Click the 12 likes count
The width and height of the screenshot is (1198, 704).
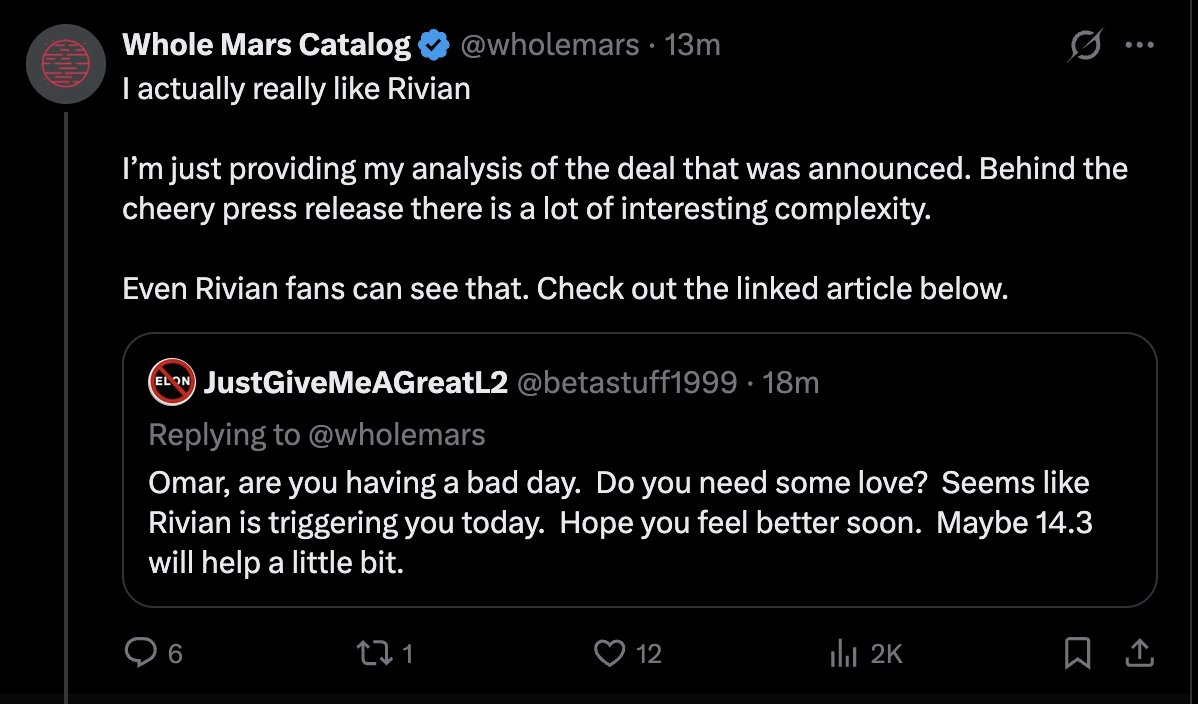[649, 654]
